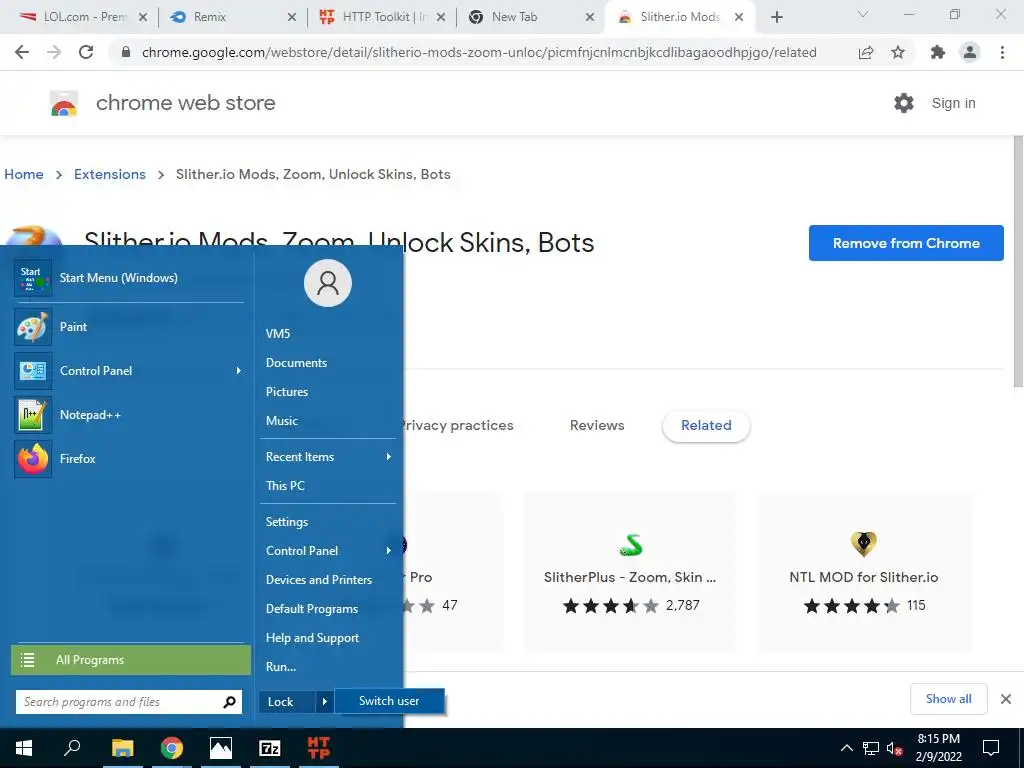Expand pinned Control Panel arrow
The image size is (1024, 768).
238,371
